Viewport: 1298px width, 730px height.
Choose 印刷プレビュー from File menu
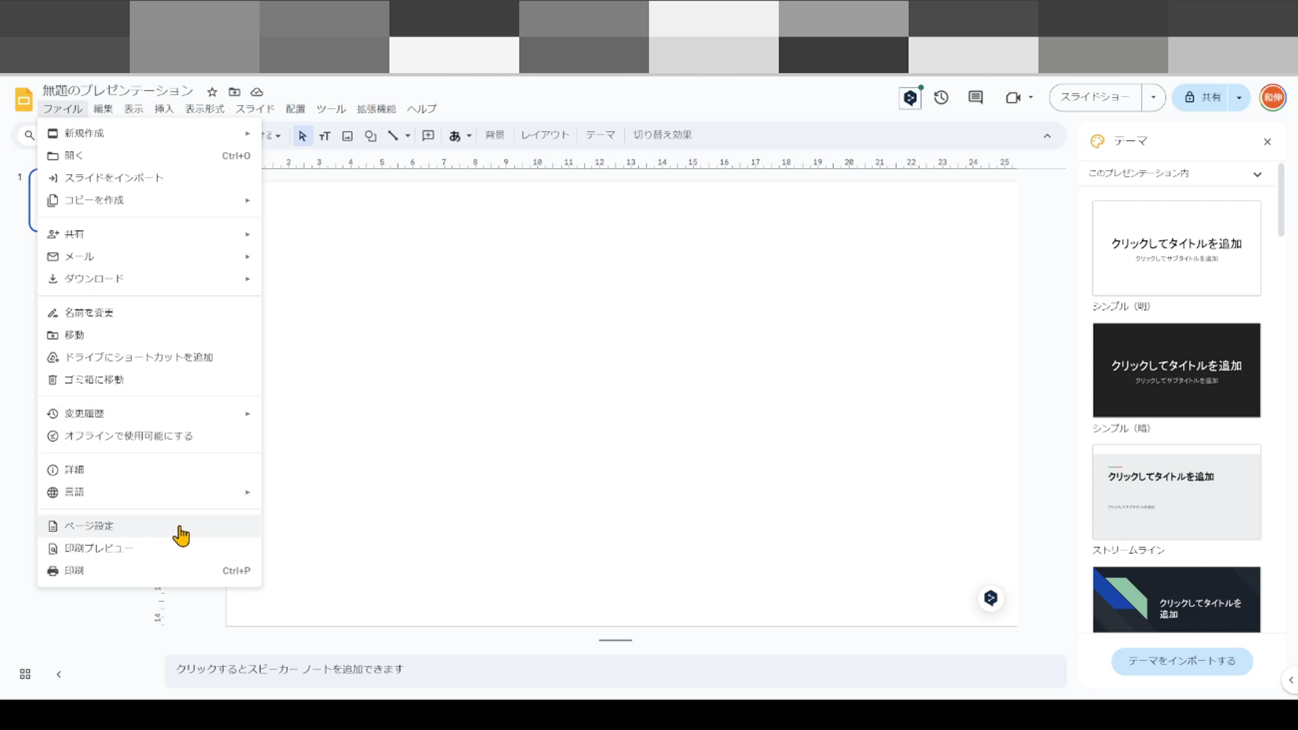pos(149,548)
